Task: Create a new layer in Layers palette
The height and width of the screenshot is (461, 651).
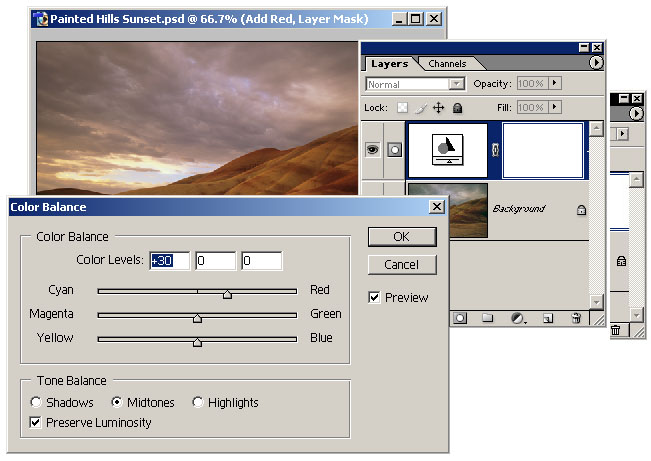Action: (548, 319)
